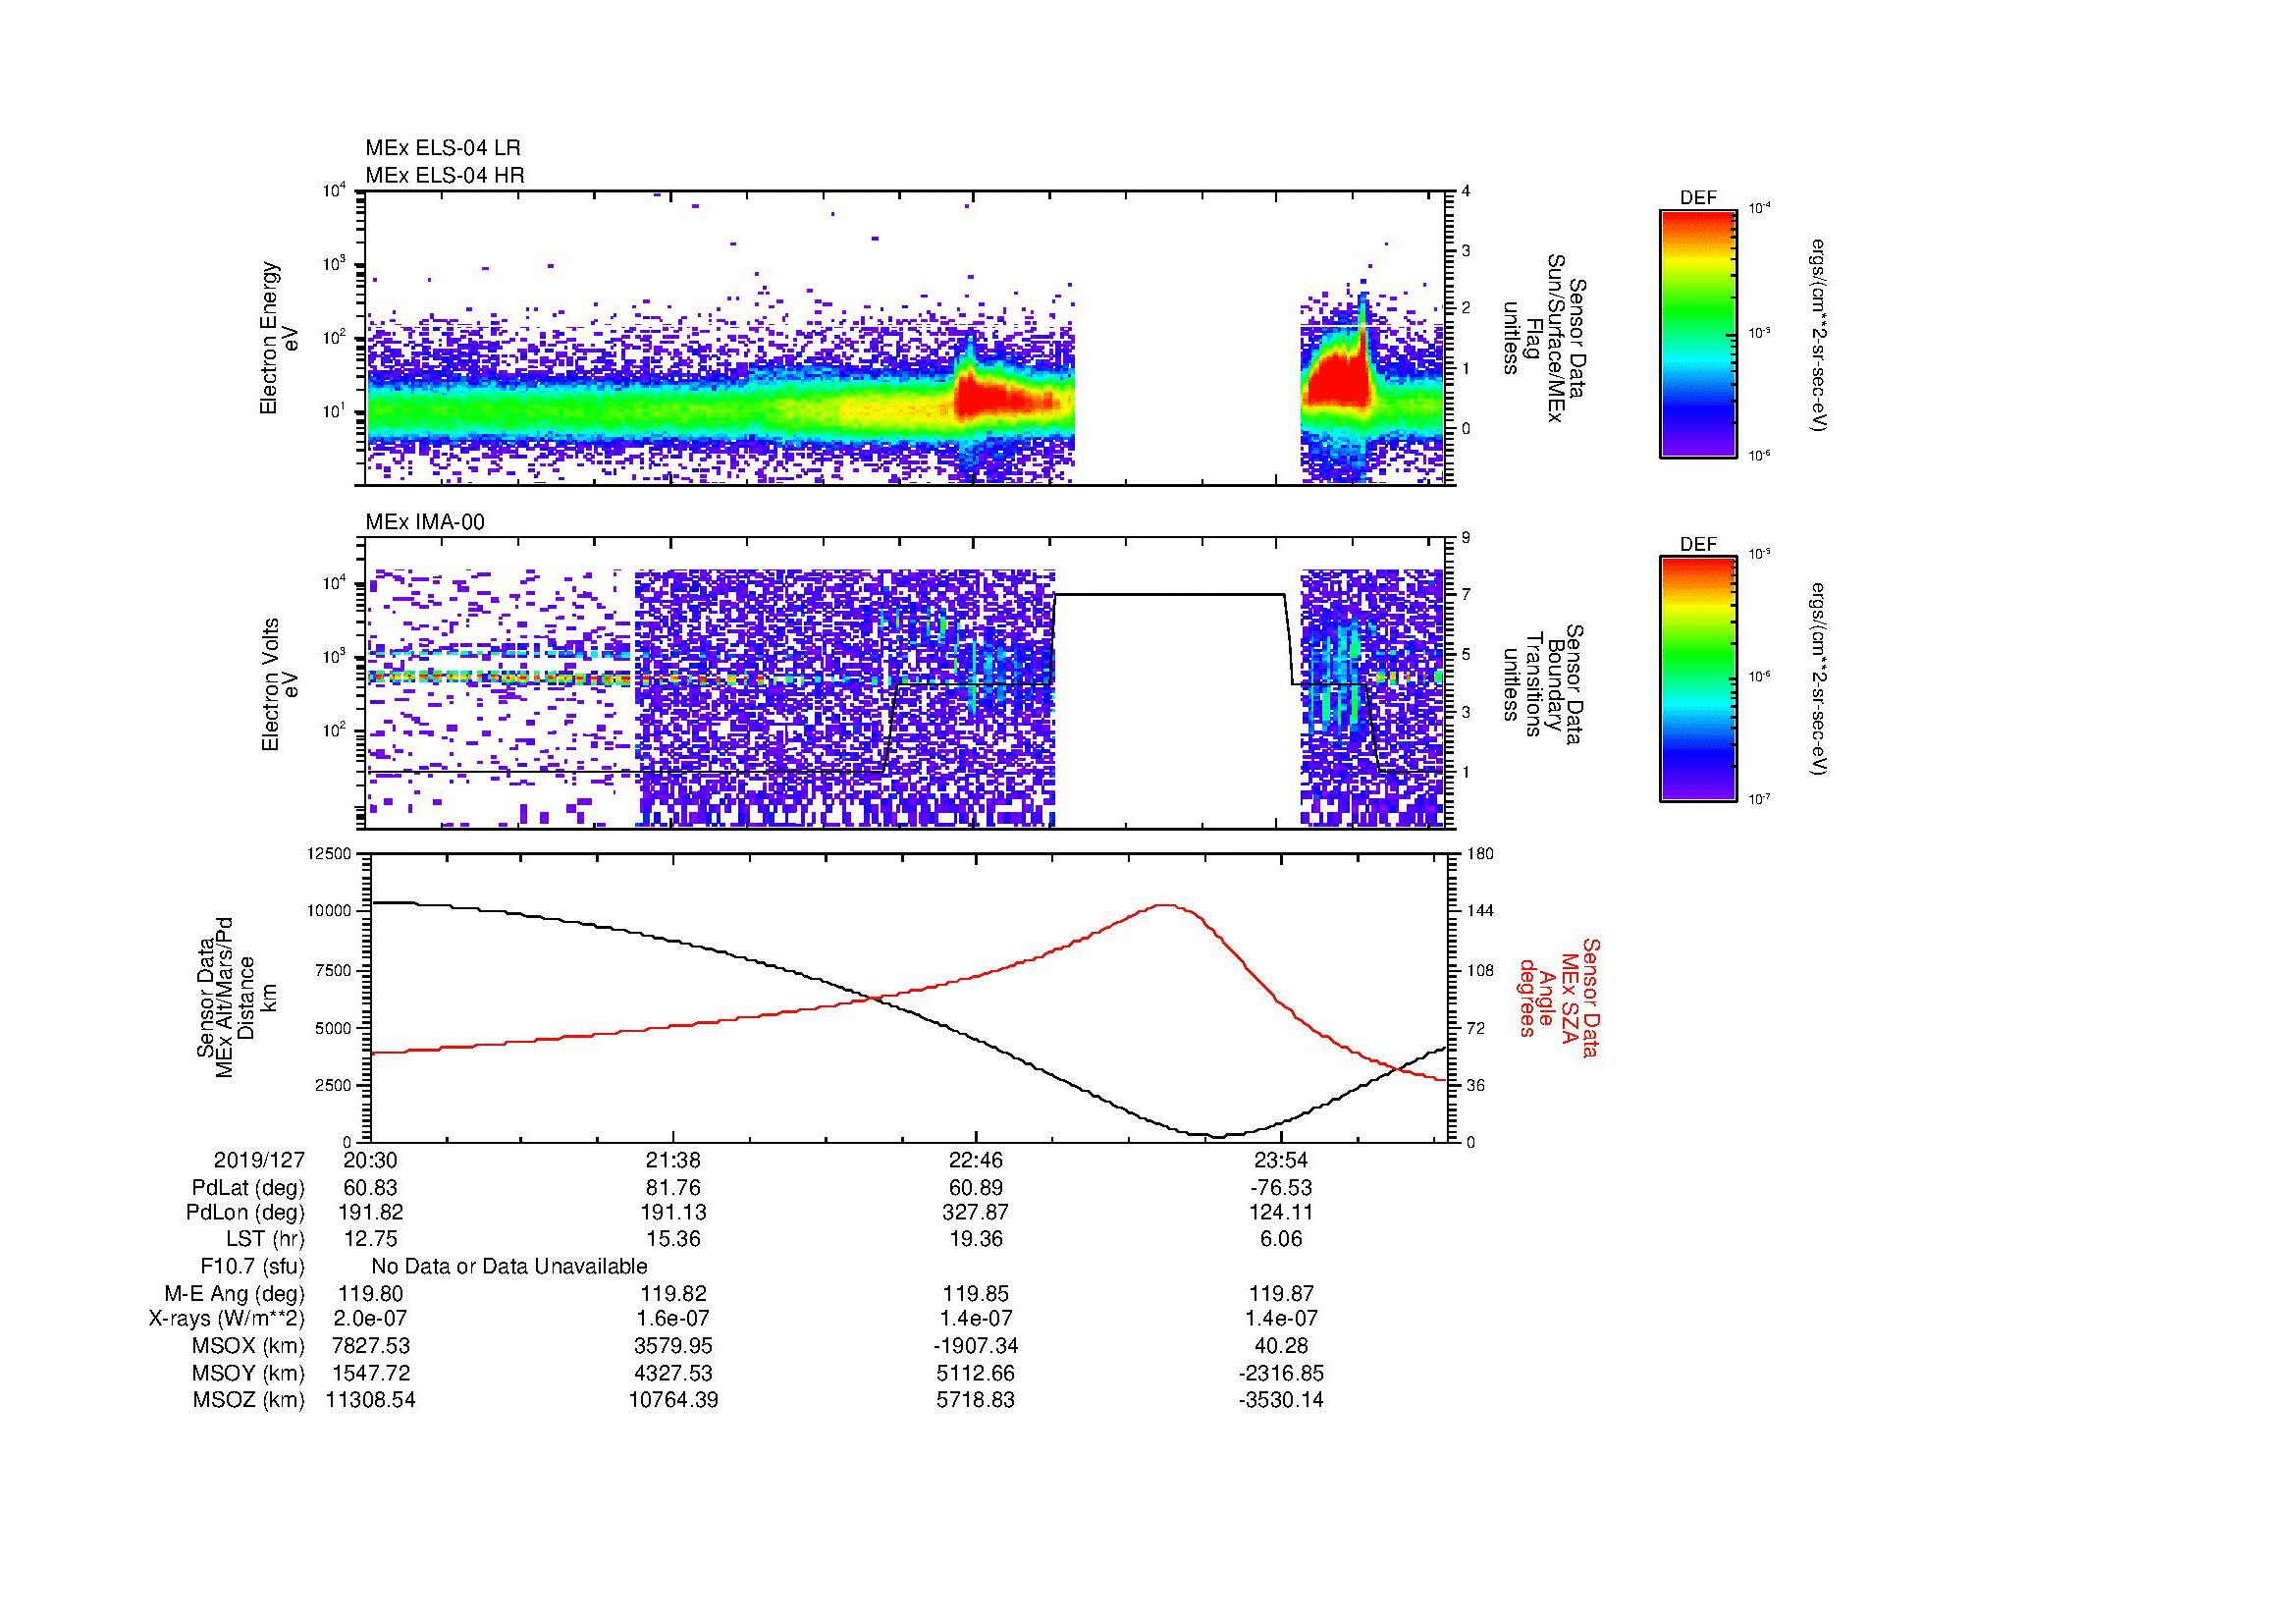Screen dimensions: 2296x1623
Task: Click the 12500 altitude axis tick label
Action: (x=331, y=854)
